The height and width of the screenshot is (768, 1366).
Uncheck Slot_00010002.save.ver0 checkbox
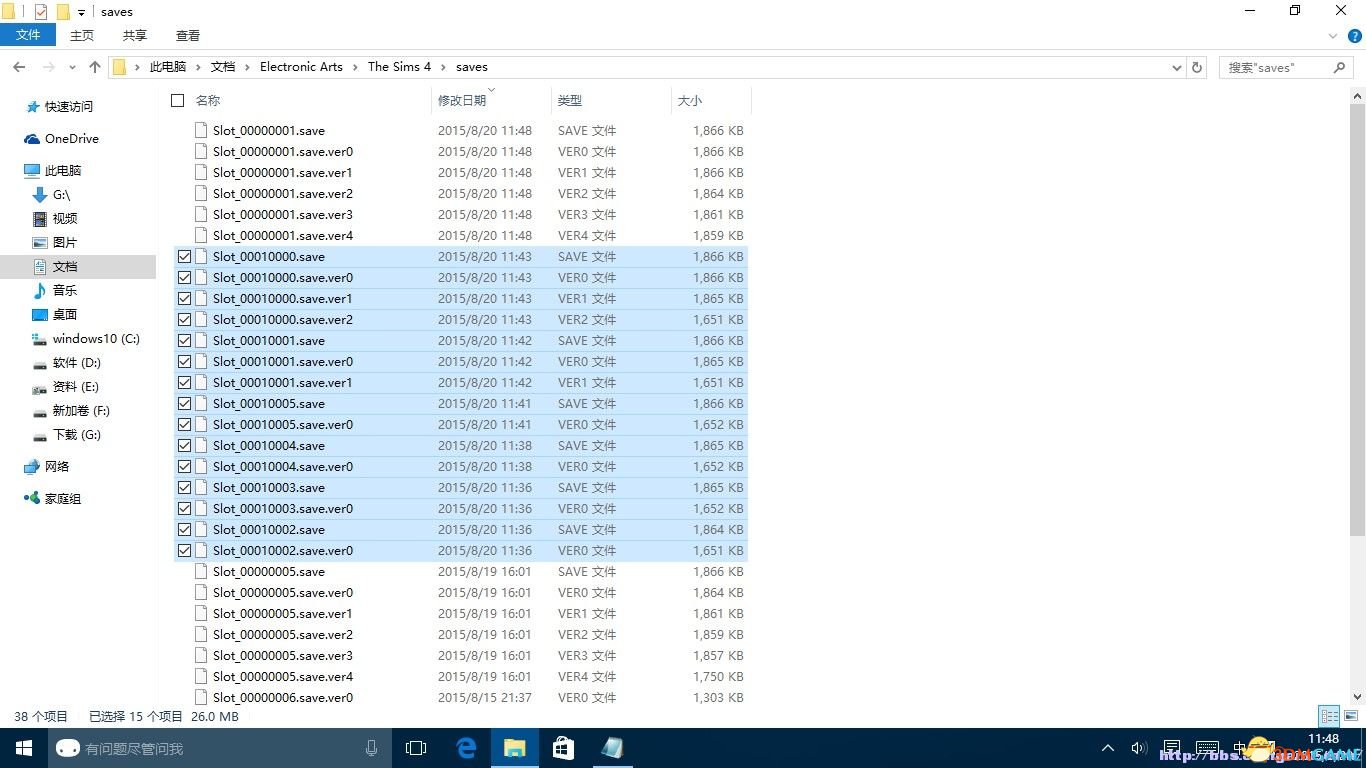click(184, 551)
